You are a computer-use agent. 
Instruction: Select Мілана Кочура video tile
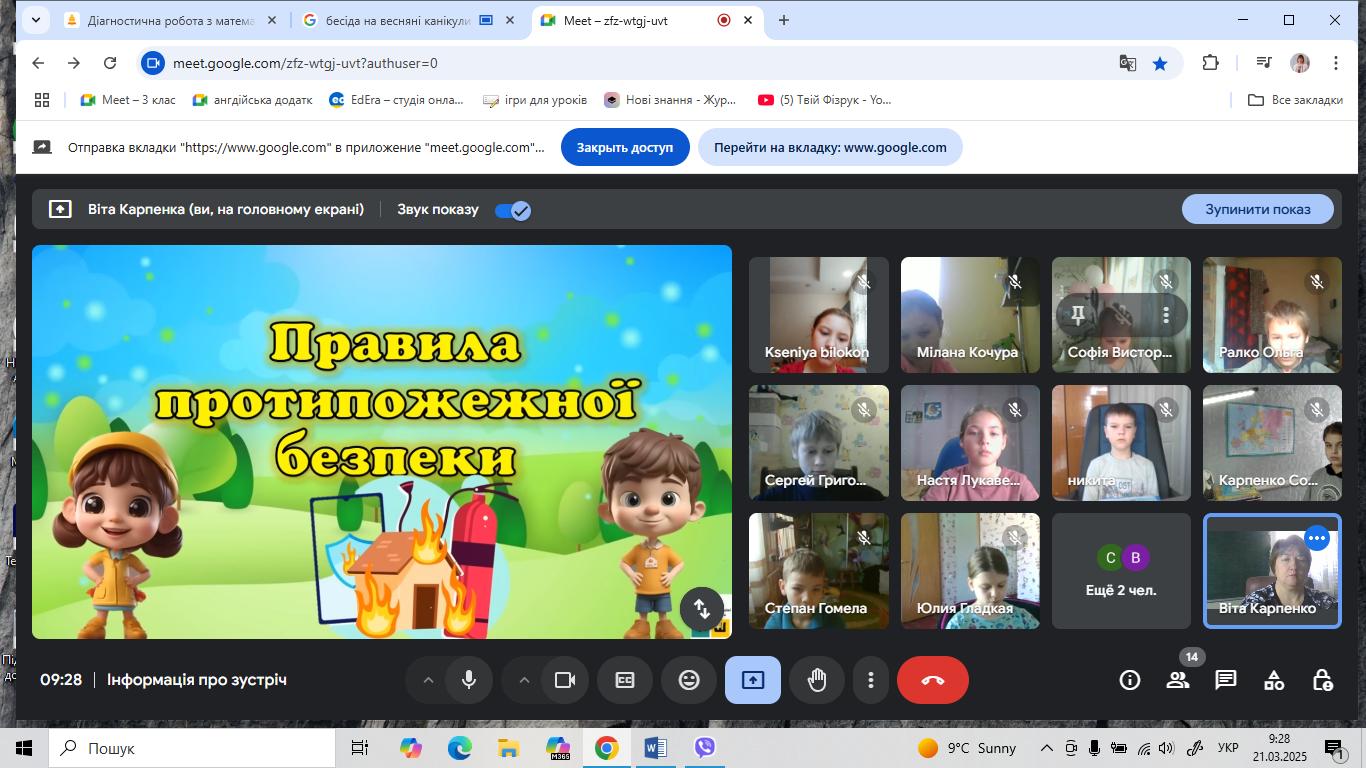click(x=970, y=315)
